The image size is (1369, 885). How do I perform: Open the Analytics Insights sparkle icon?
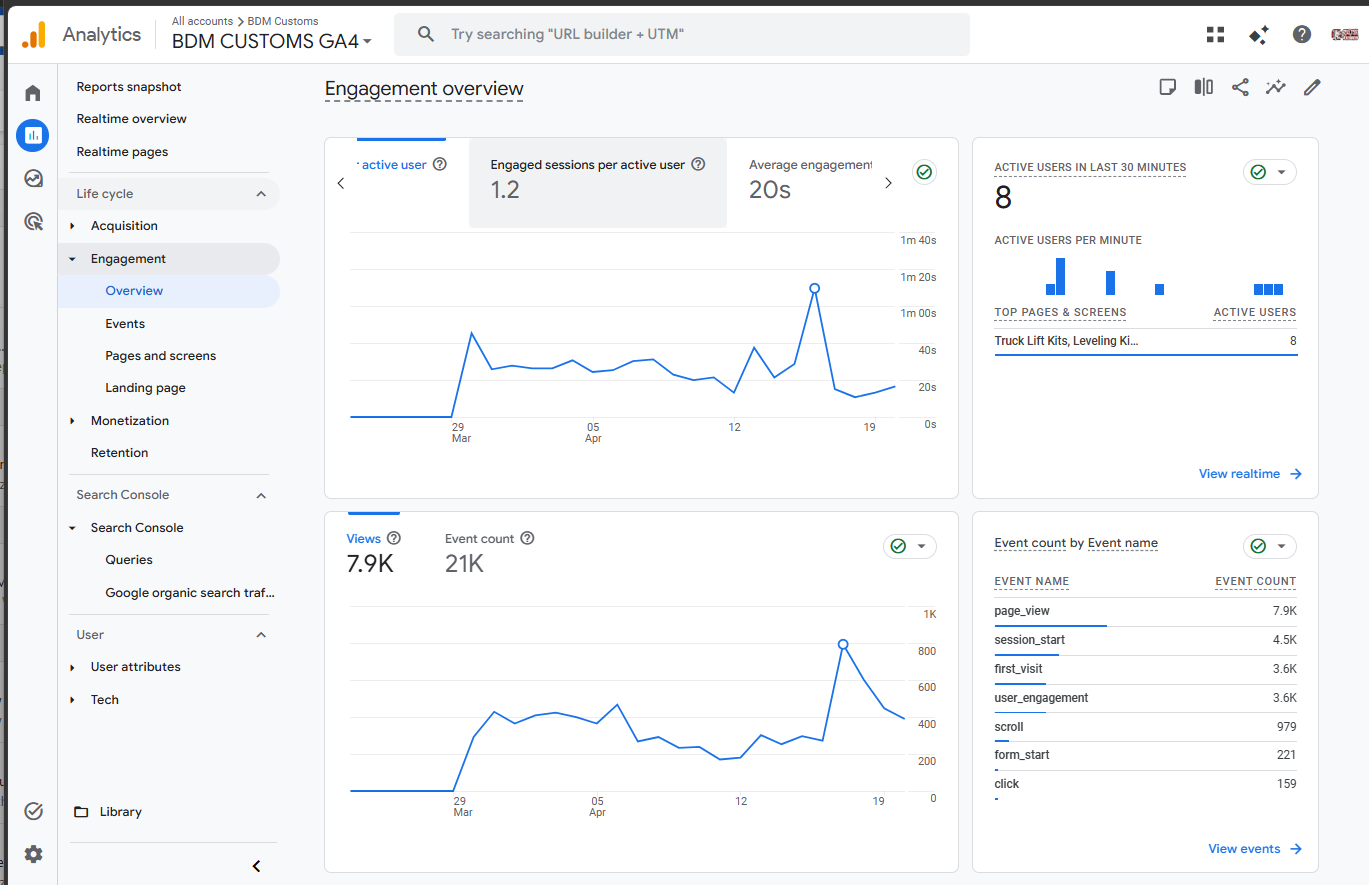click(x=1259, y=34)
